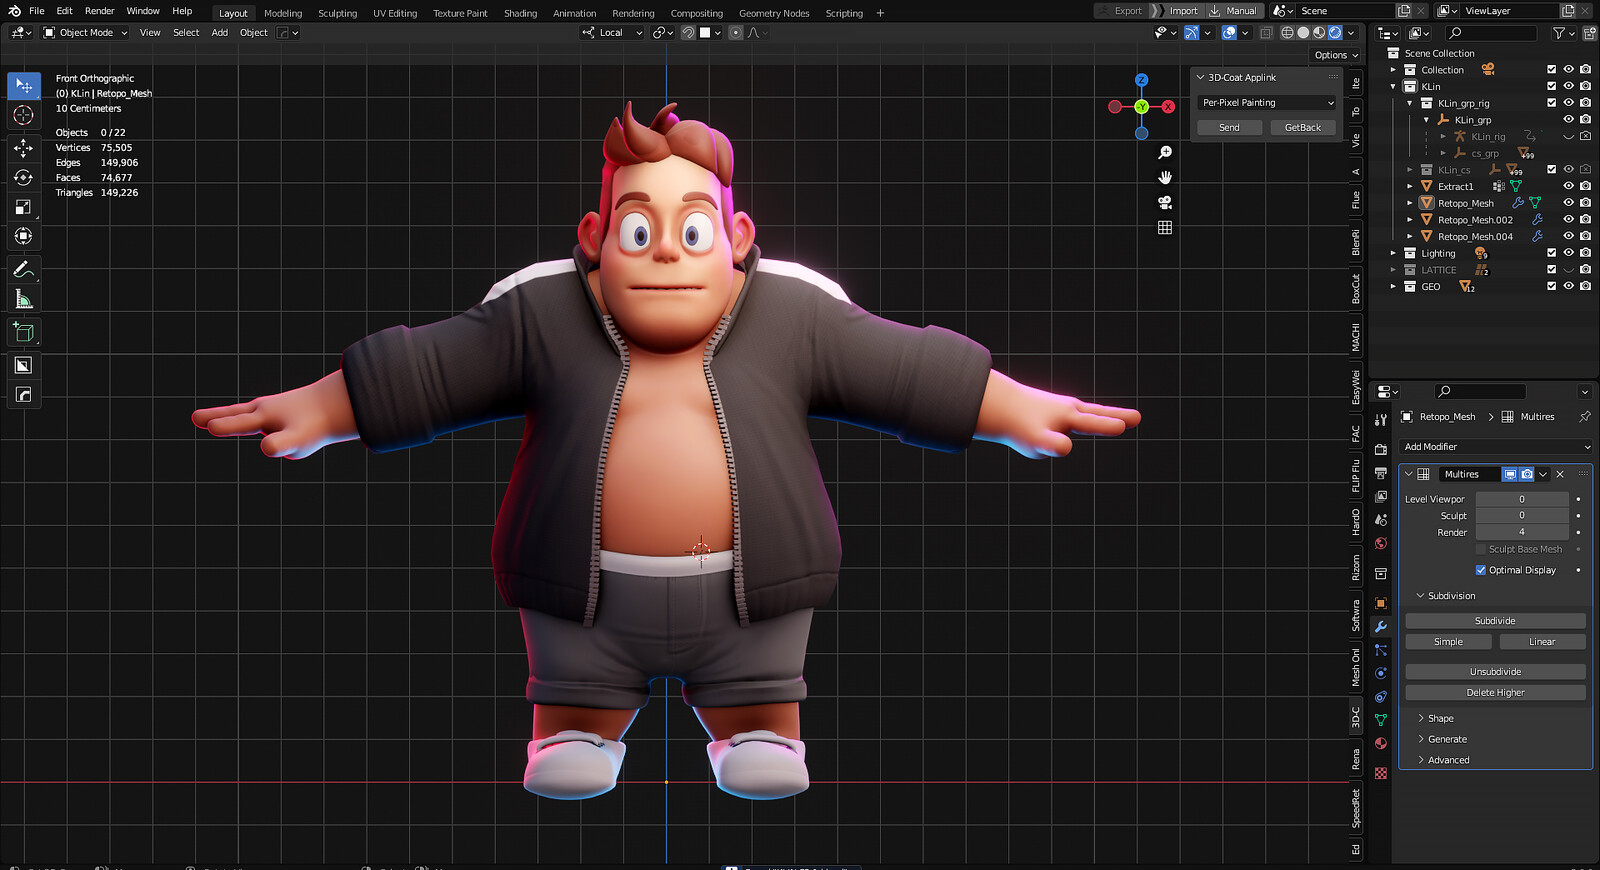The height and width of the screenshot is (870, 1600).
Task: Click the red X axis on navigation gizmo
Action: click(x=1168, y=107)
